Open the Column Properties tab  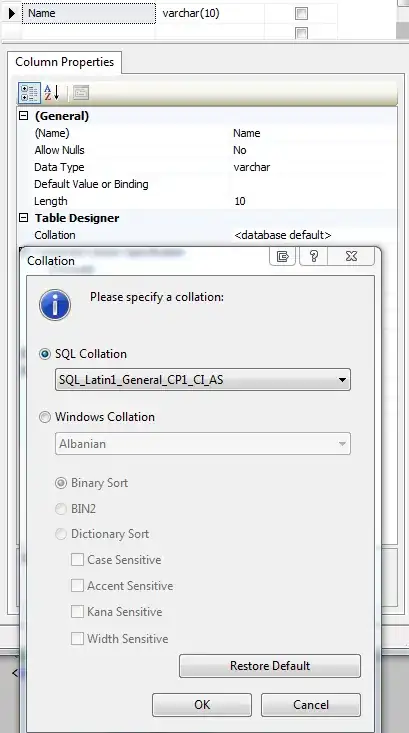pyautogui.click(x=65, y=62)
